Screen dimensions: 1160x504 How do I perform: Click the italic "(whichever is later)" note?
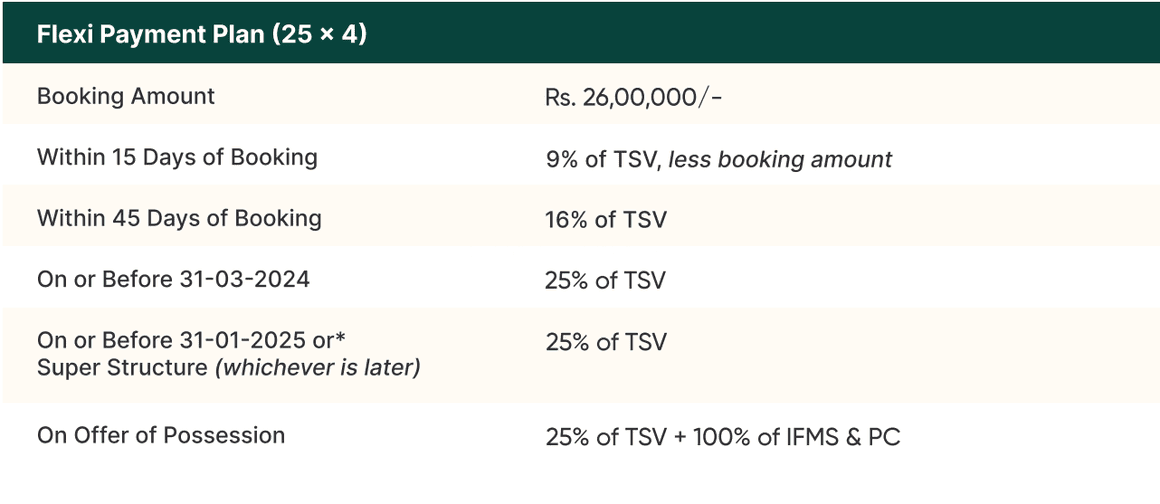318,367
